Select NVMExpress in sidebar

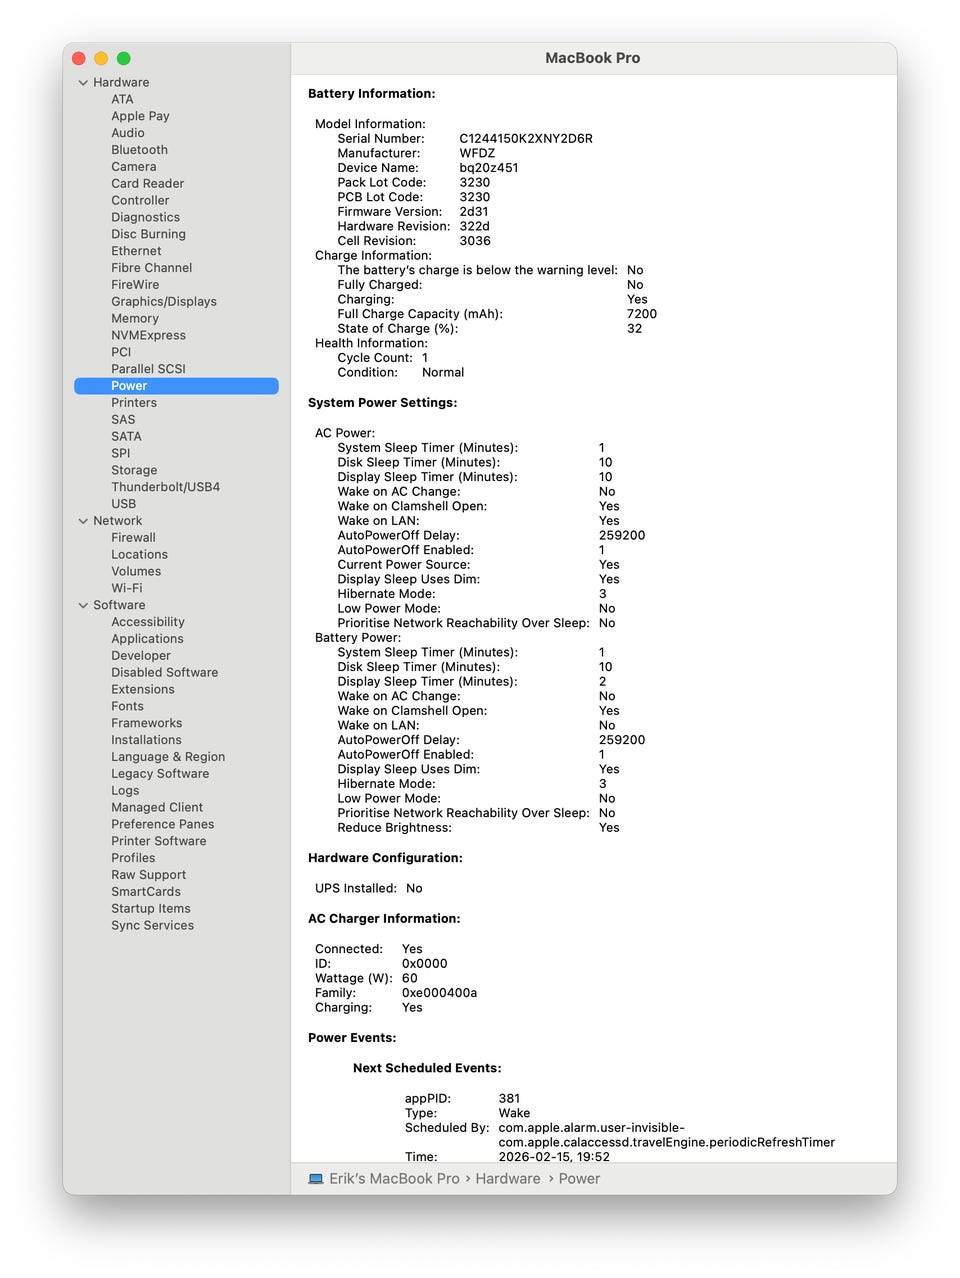click(x=148, y=335)
